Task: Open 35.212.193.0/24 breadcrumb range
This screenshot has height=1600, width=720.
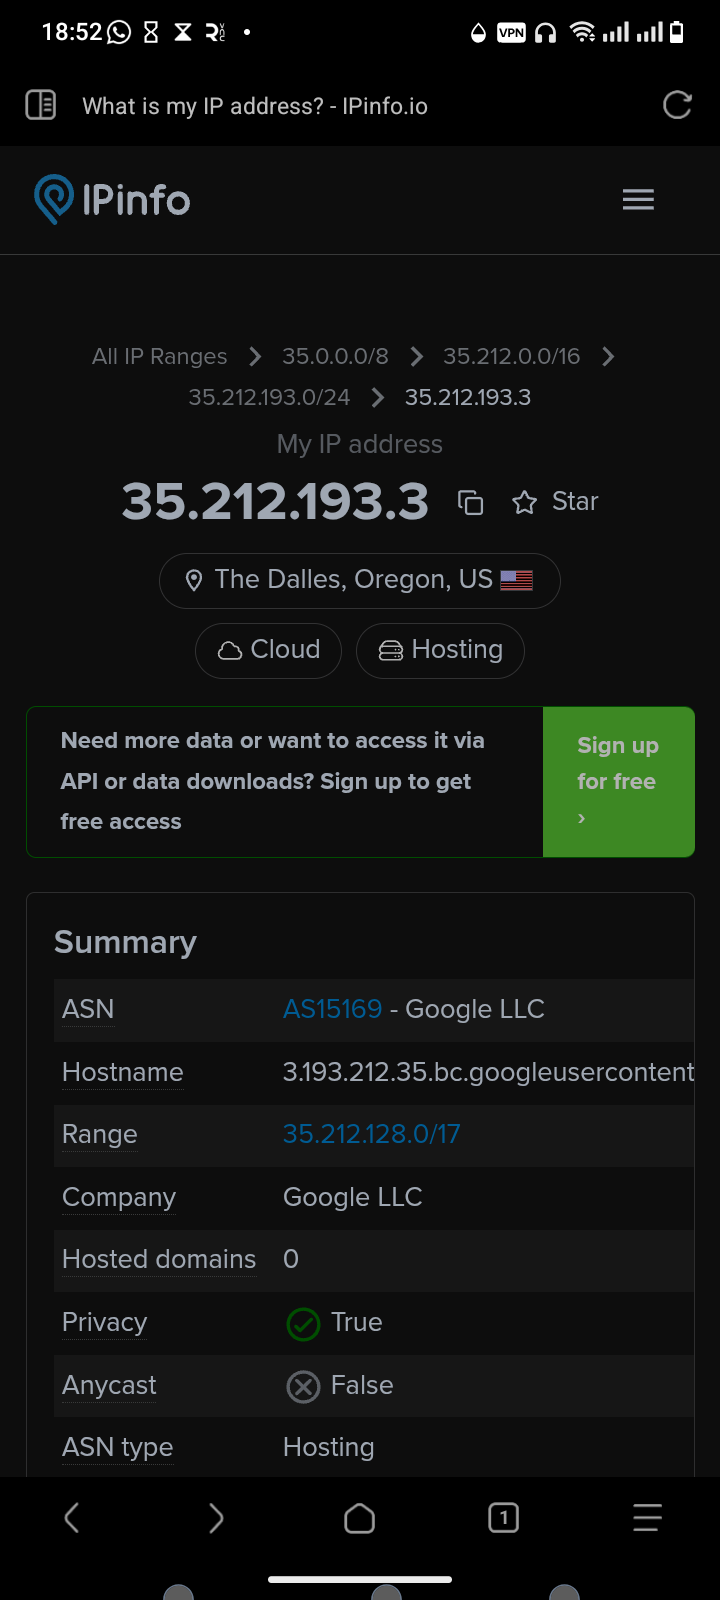Action: 269,398
